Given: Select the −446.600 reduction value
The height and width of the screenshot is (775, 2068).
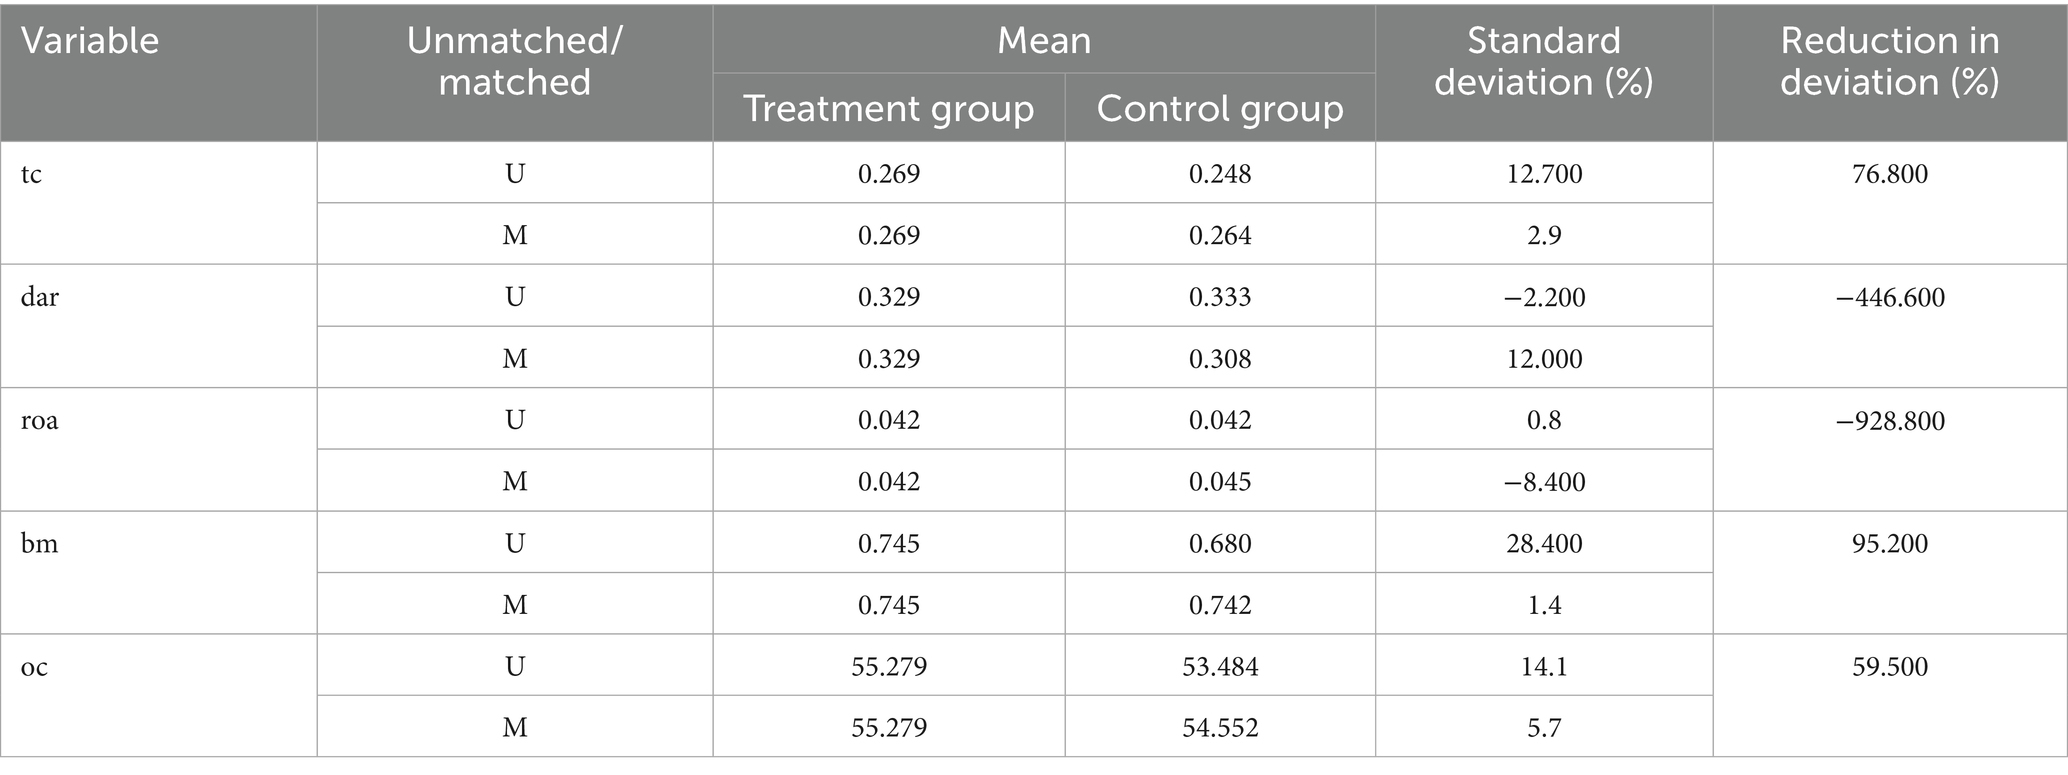Looking at the screenshot, I should click(x=1889, y=297).
